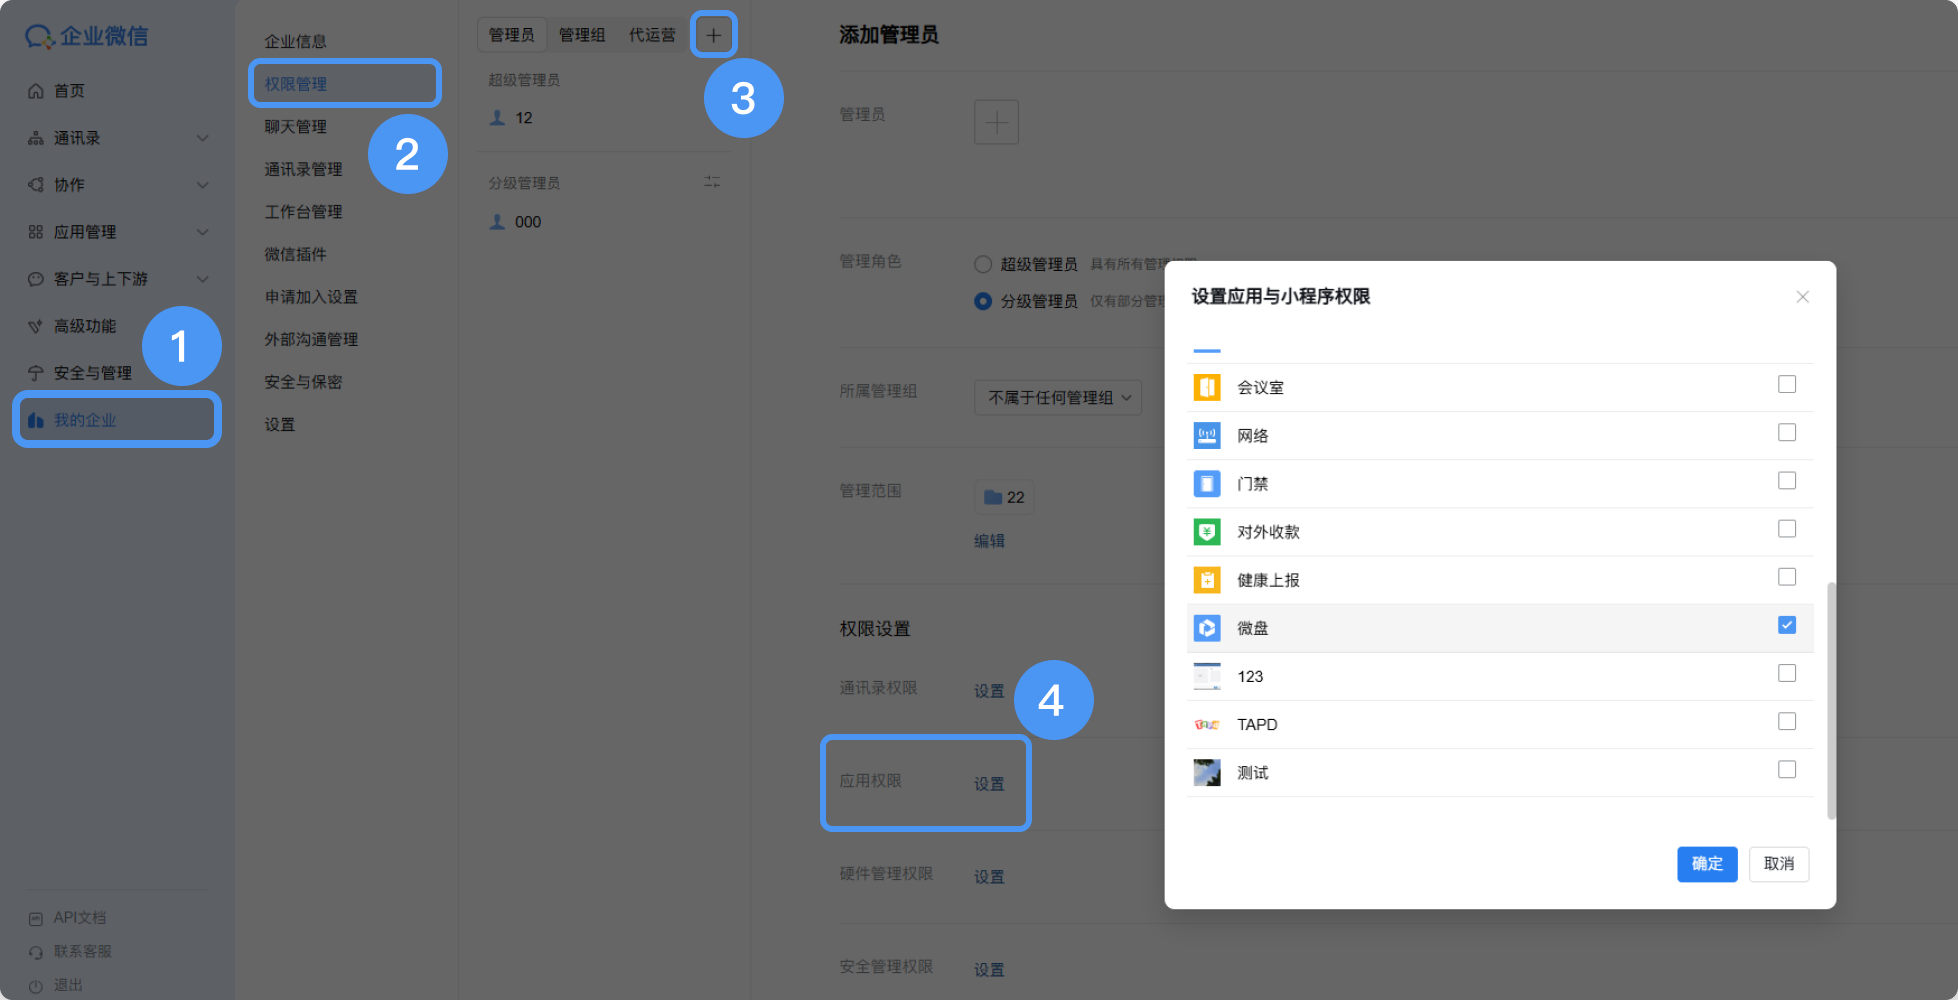Click the 取消 button
Viewport: 1958px width, 1000px height.
(x=1779, y=864)
